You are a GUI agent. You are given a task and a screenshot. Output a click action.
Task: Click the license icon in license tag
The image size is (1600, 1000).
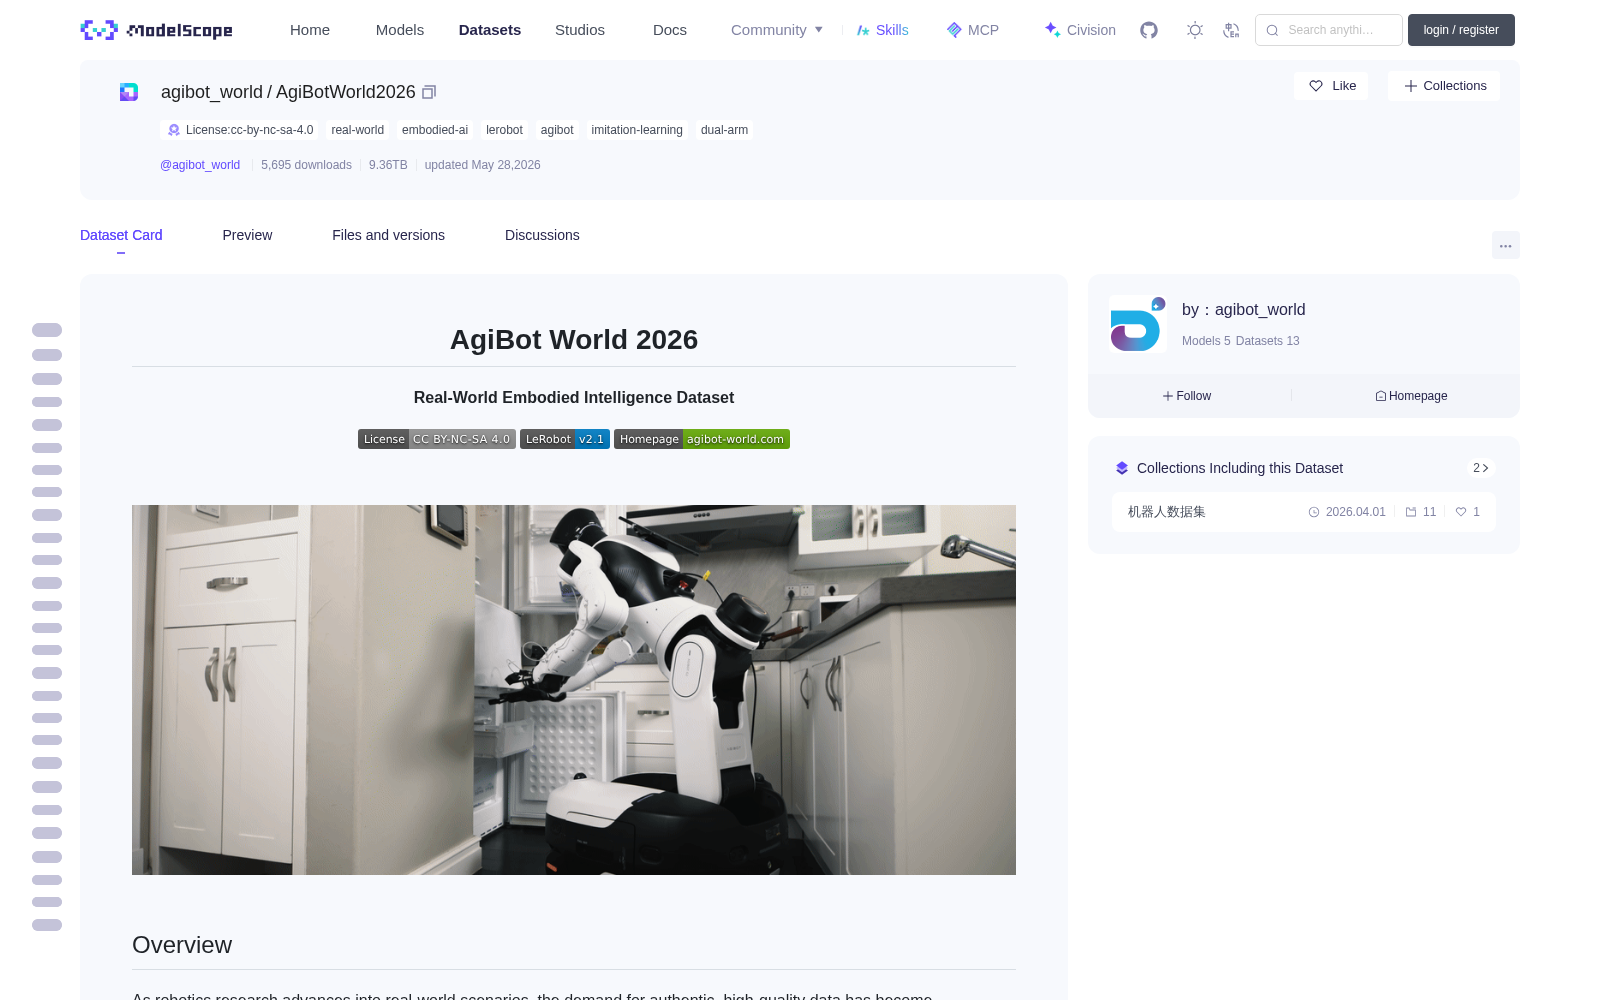click(174, 130)
